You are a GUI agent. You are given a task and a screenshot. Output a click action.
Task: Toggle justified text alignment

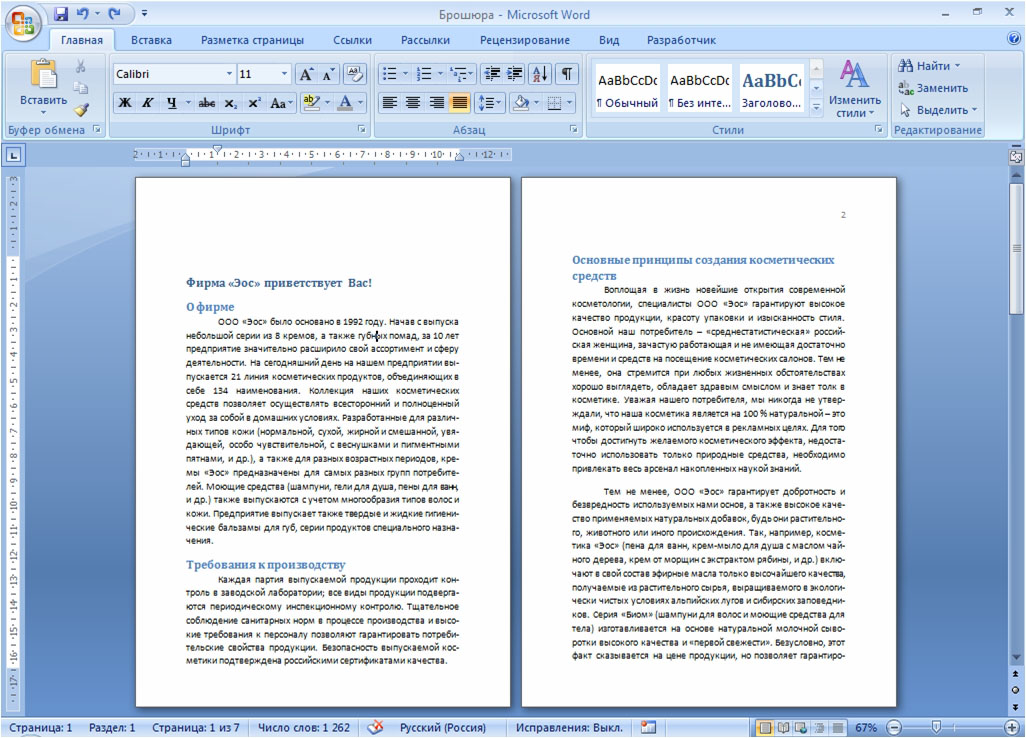(x=460, y=103)
